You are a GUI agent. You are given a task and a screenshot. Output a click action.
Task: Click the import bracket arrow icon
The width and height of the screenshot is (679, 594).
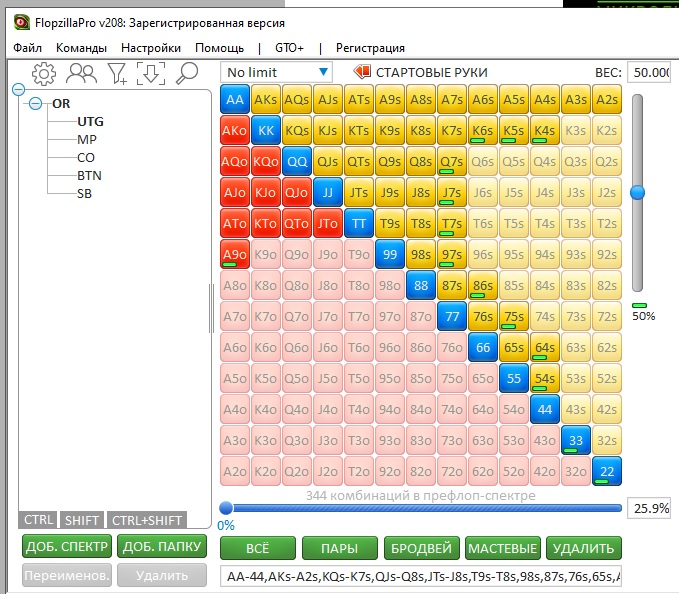point(151,73)
